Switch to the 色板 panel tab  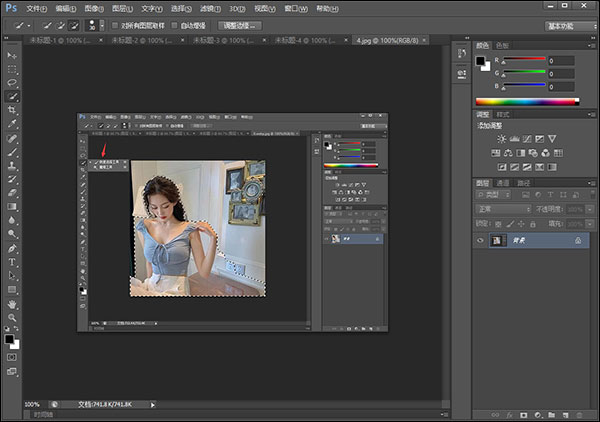click(x=503, y=45)
